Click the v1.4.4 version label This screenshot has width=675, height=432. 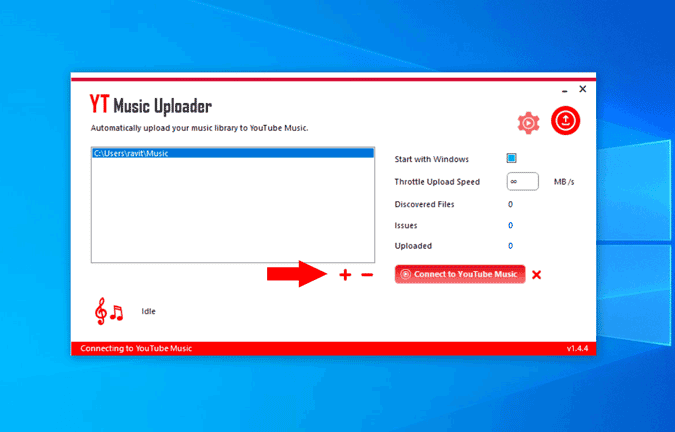pos(577,348)
